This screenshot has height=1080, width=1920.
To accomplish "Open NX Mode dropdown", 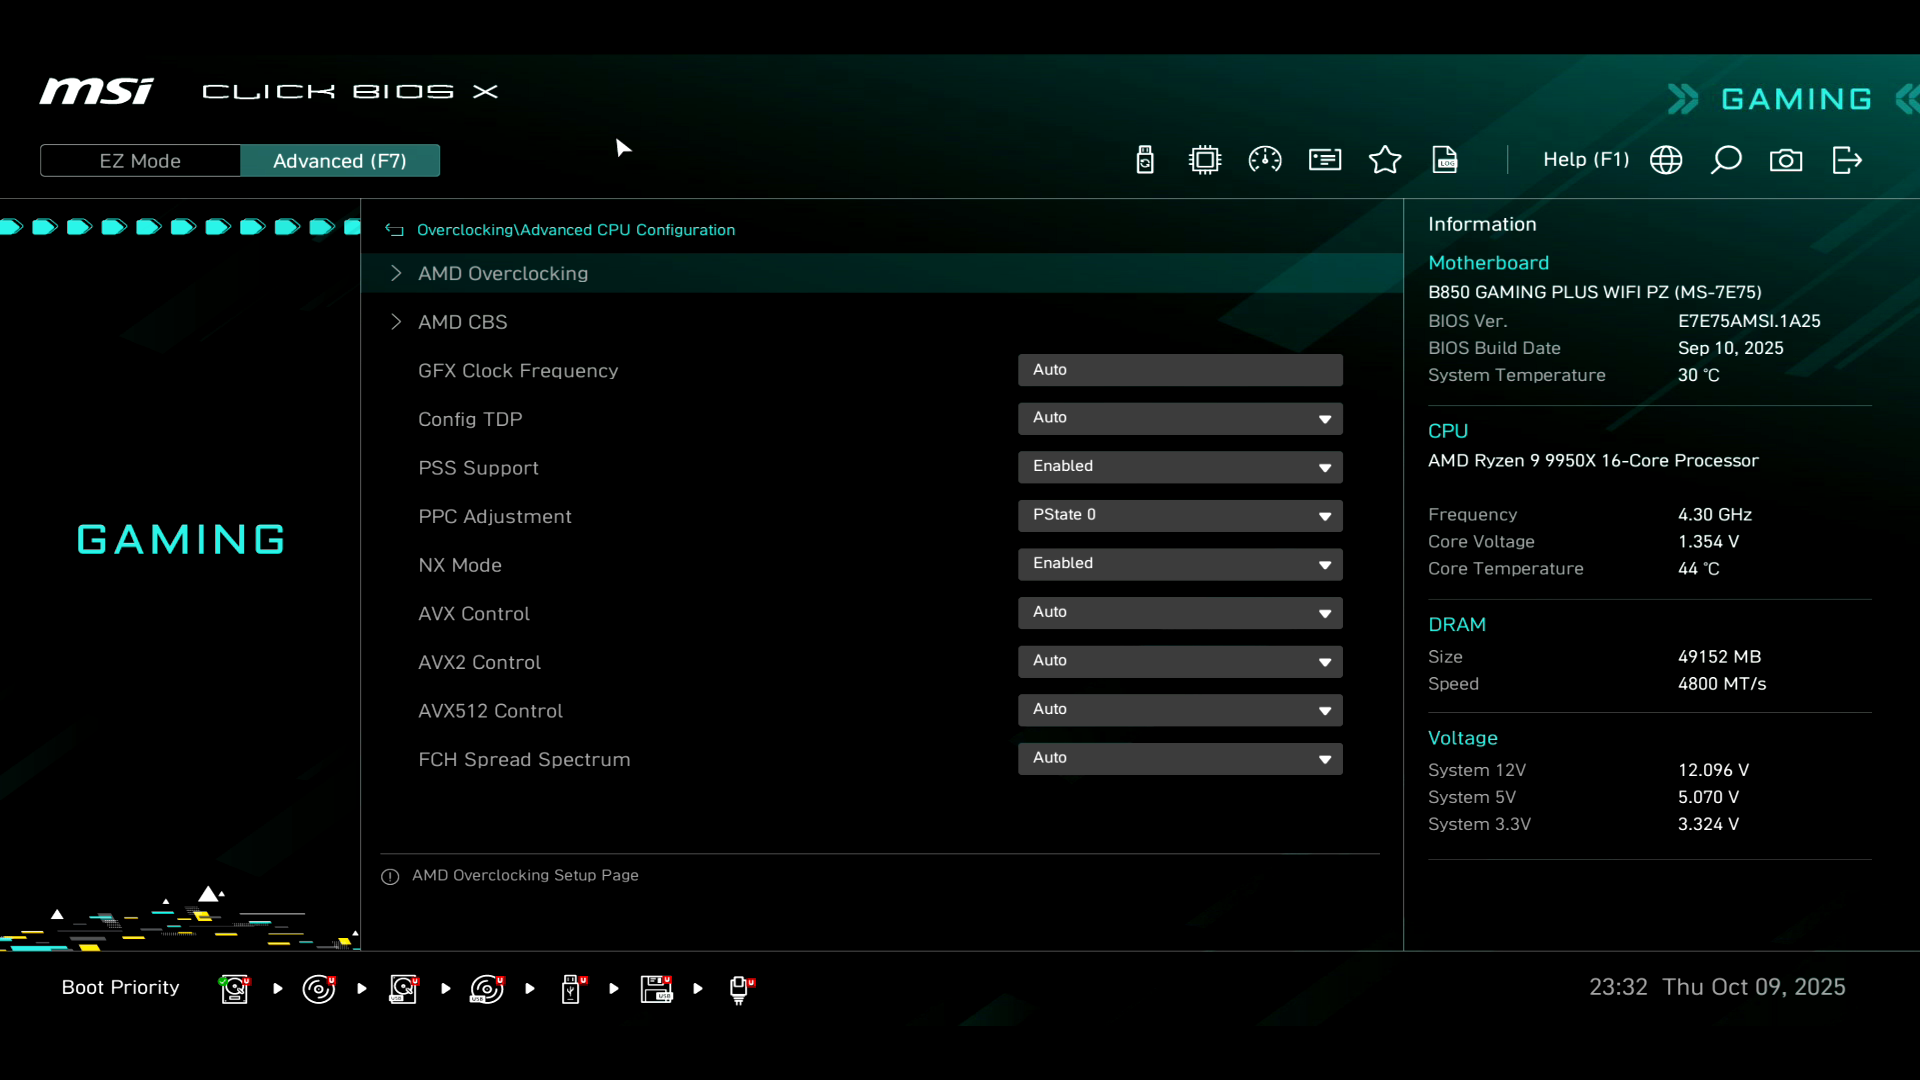I will tap(1180, 564).
